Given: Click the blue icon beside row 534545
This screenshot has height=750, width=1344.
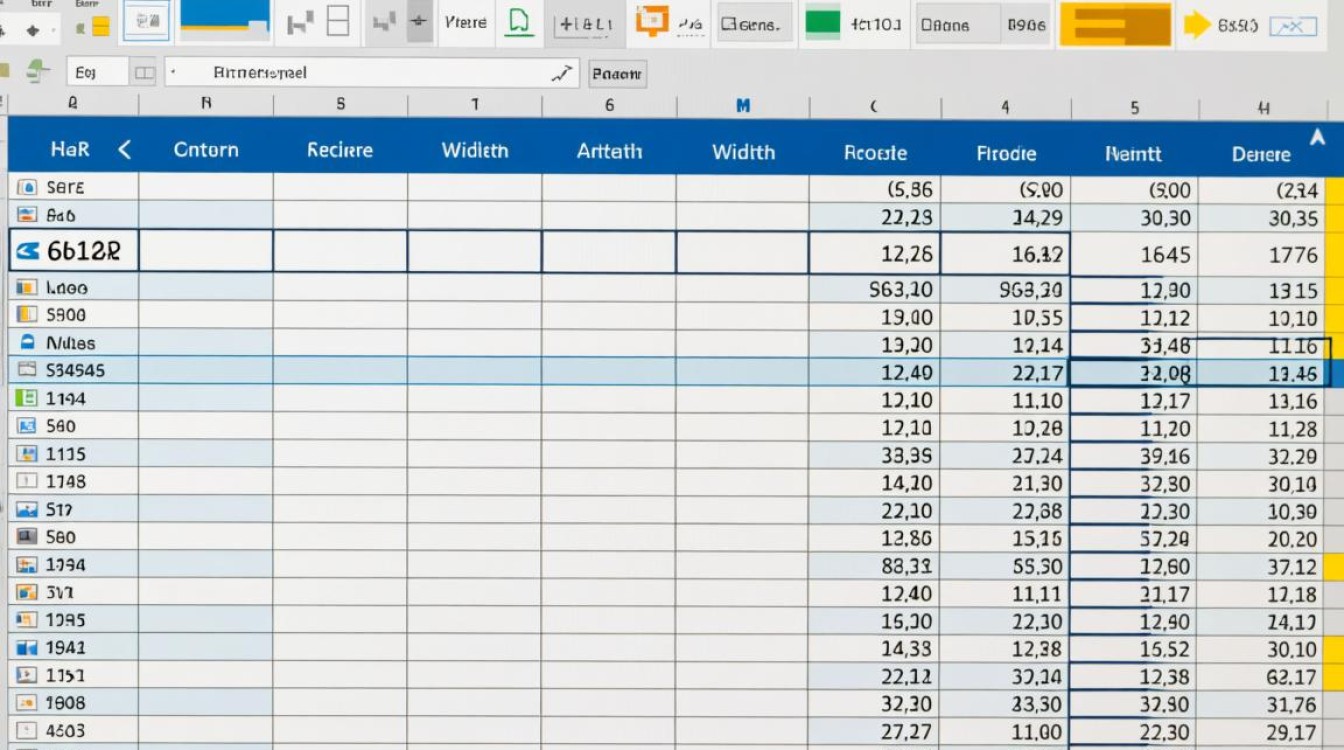Looking at the screenshot, I should coord(27,370).
